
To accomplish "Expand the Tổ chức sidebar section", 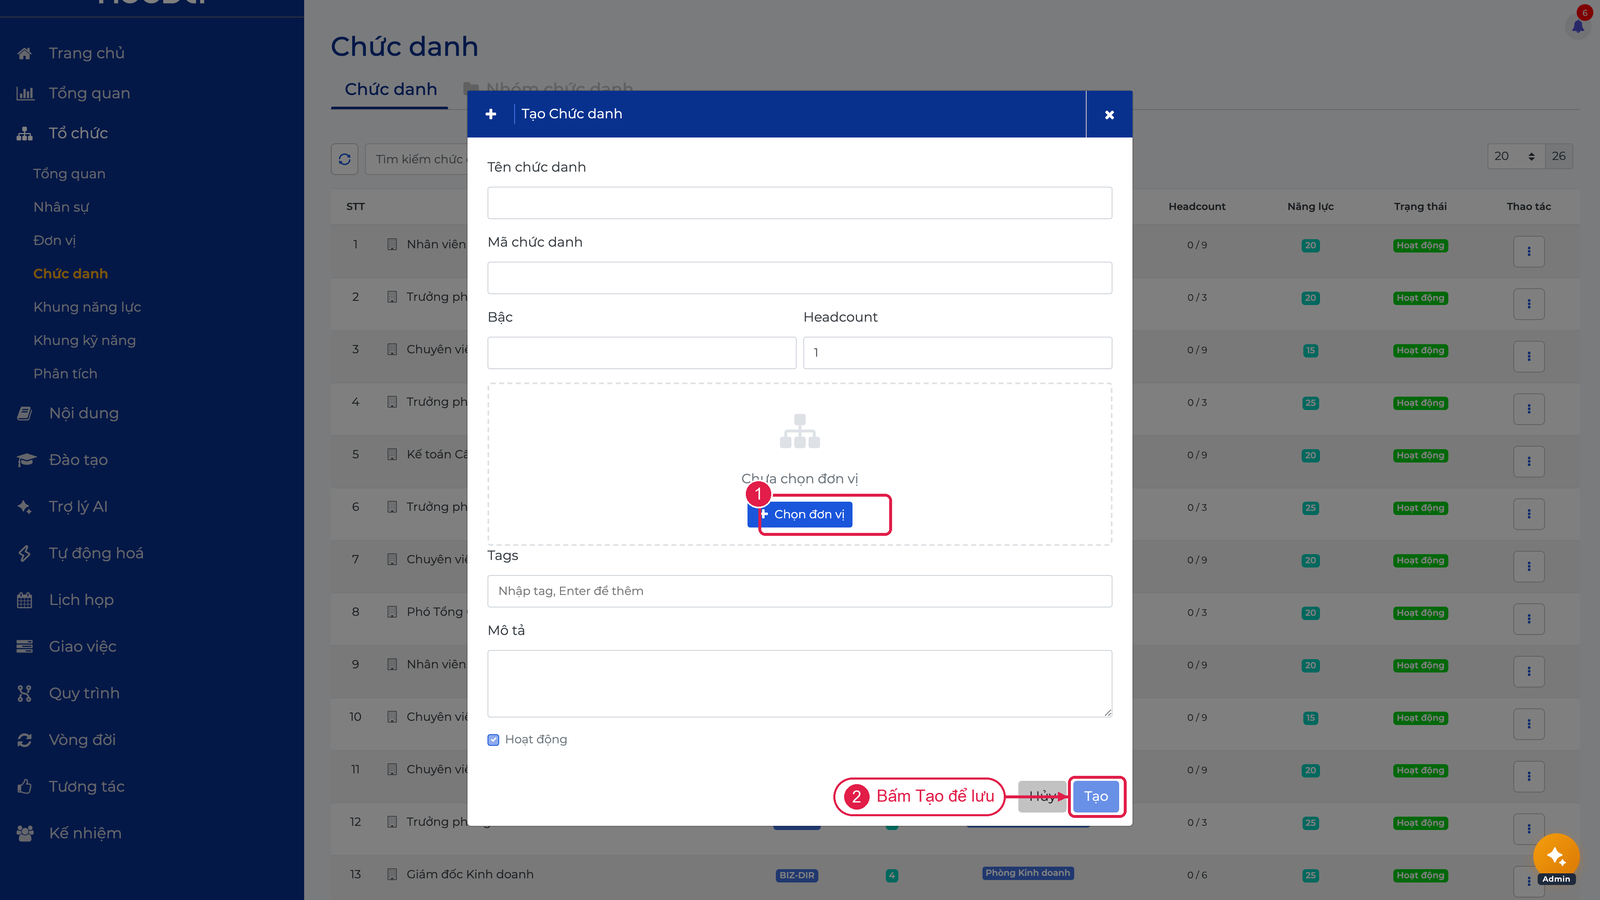I will 78,133.
